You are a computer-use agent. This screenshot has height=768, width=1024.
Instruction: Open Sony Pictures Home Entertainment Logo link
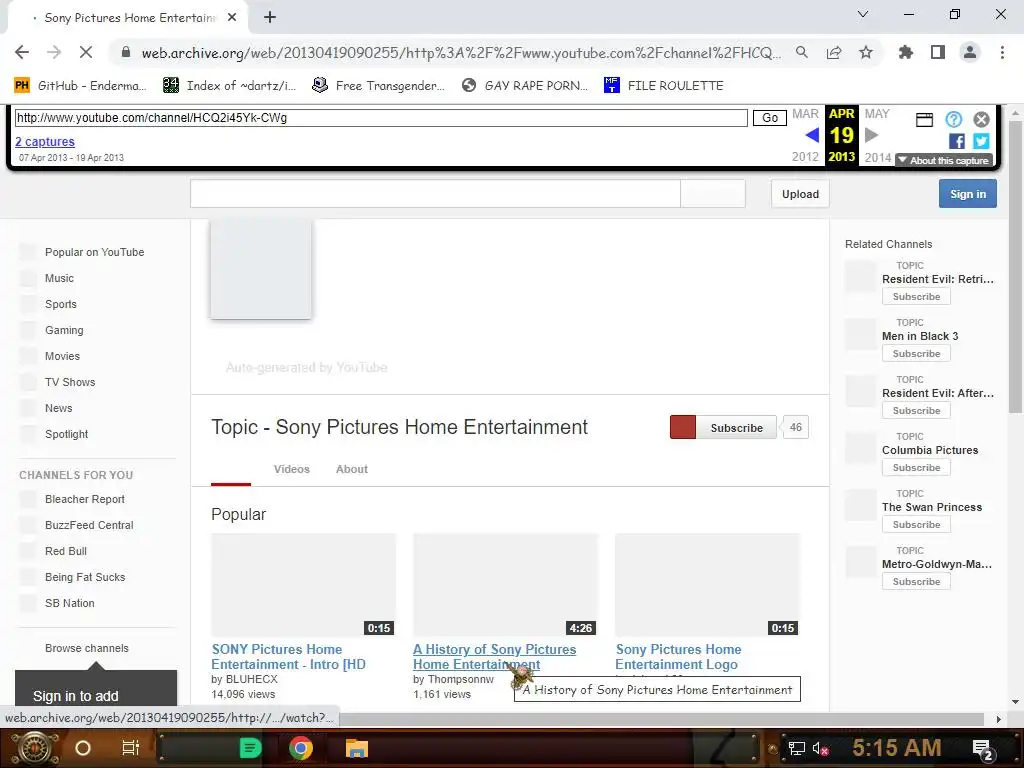pos(678,657)
